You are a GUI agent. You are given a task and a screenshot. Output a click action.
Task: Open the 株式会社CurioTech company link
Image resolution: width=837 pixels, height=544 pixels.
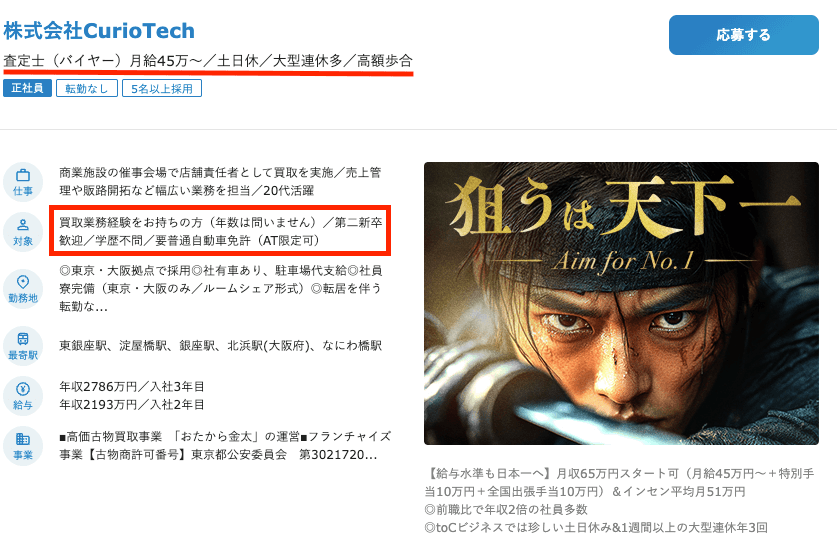click(x=99, y=31)
